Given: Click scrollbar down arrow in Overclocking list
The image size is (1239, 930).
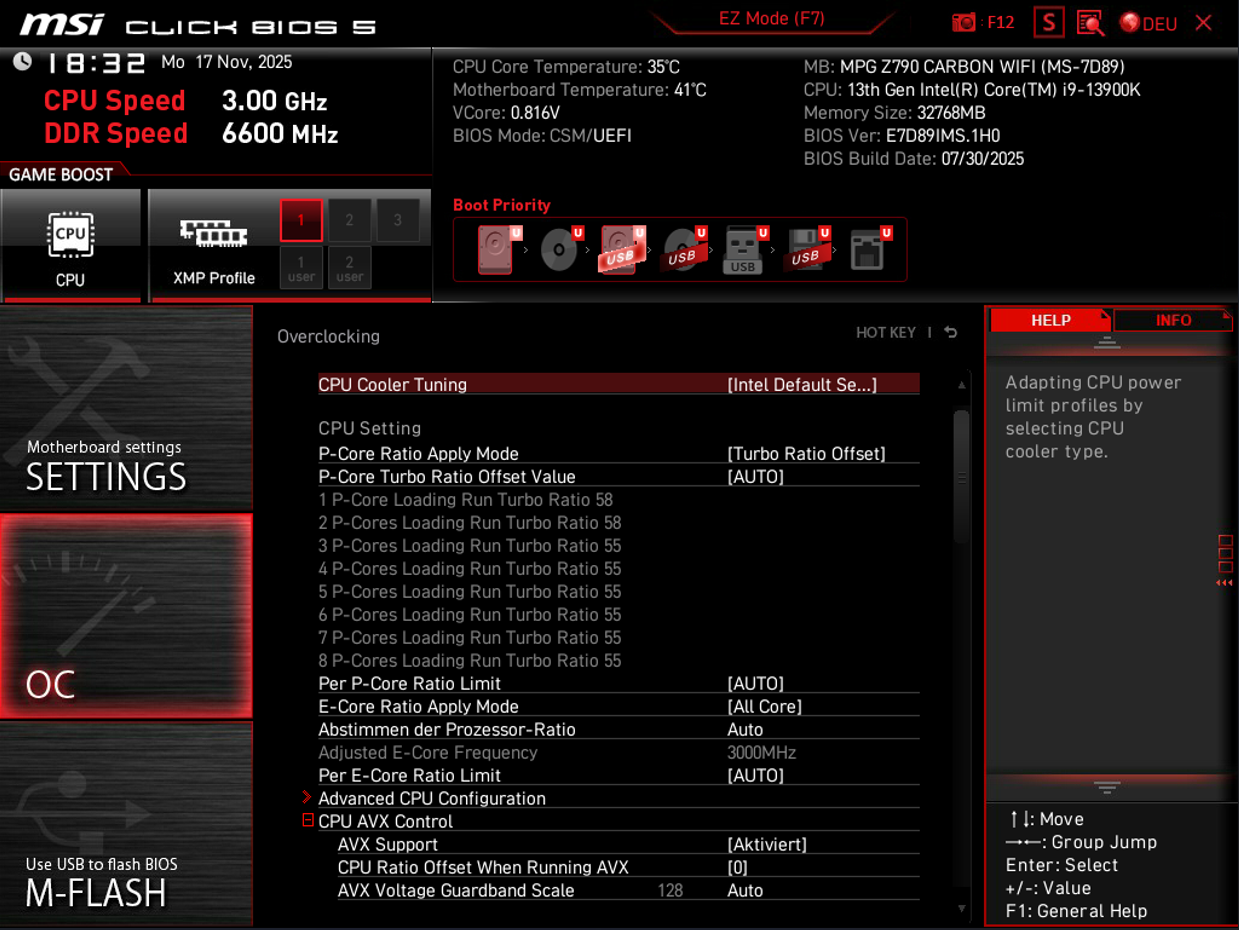Looking at the screenshot, I should point(962,908).
